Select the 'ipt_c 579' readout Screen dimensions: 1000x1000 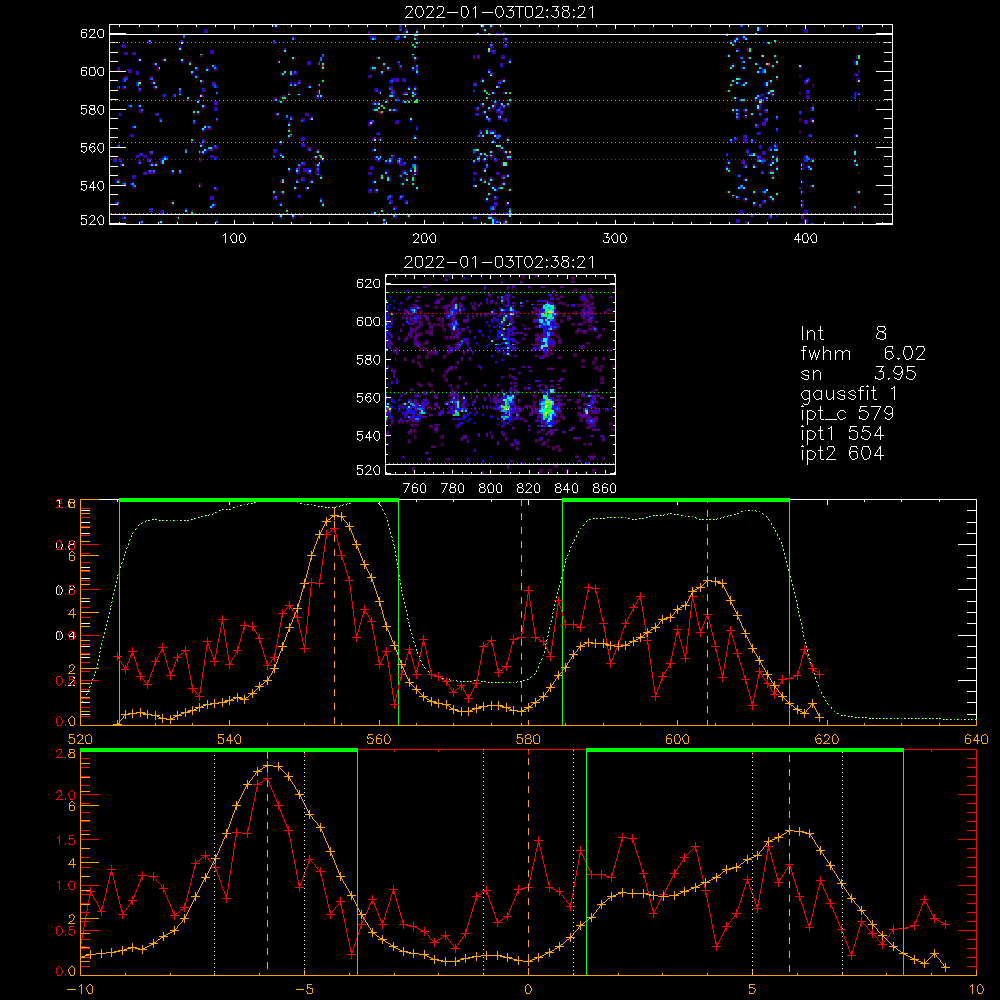pos(847,413)
